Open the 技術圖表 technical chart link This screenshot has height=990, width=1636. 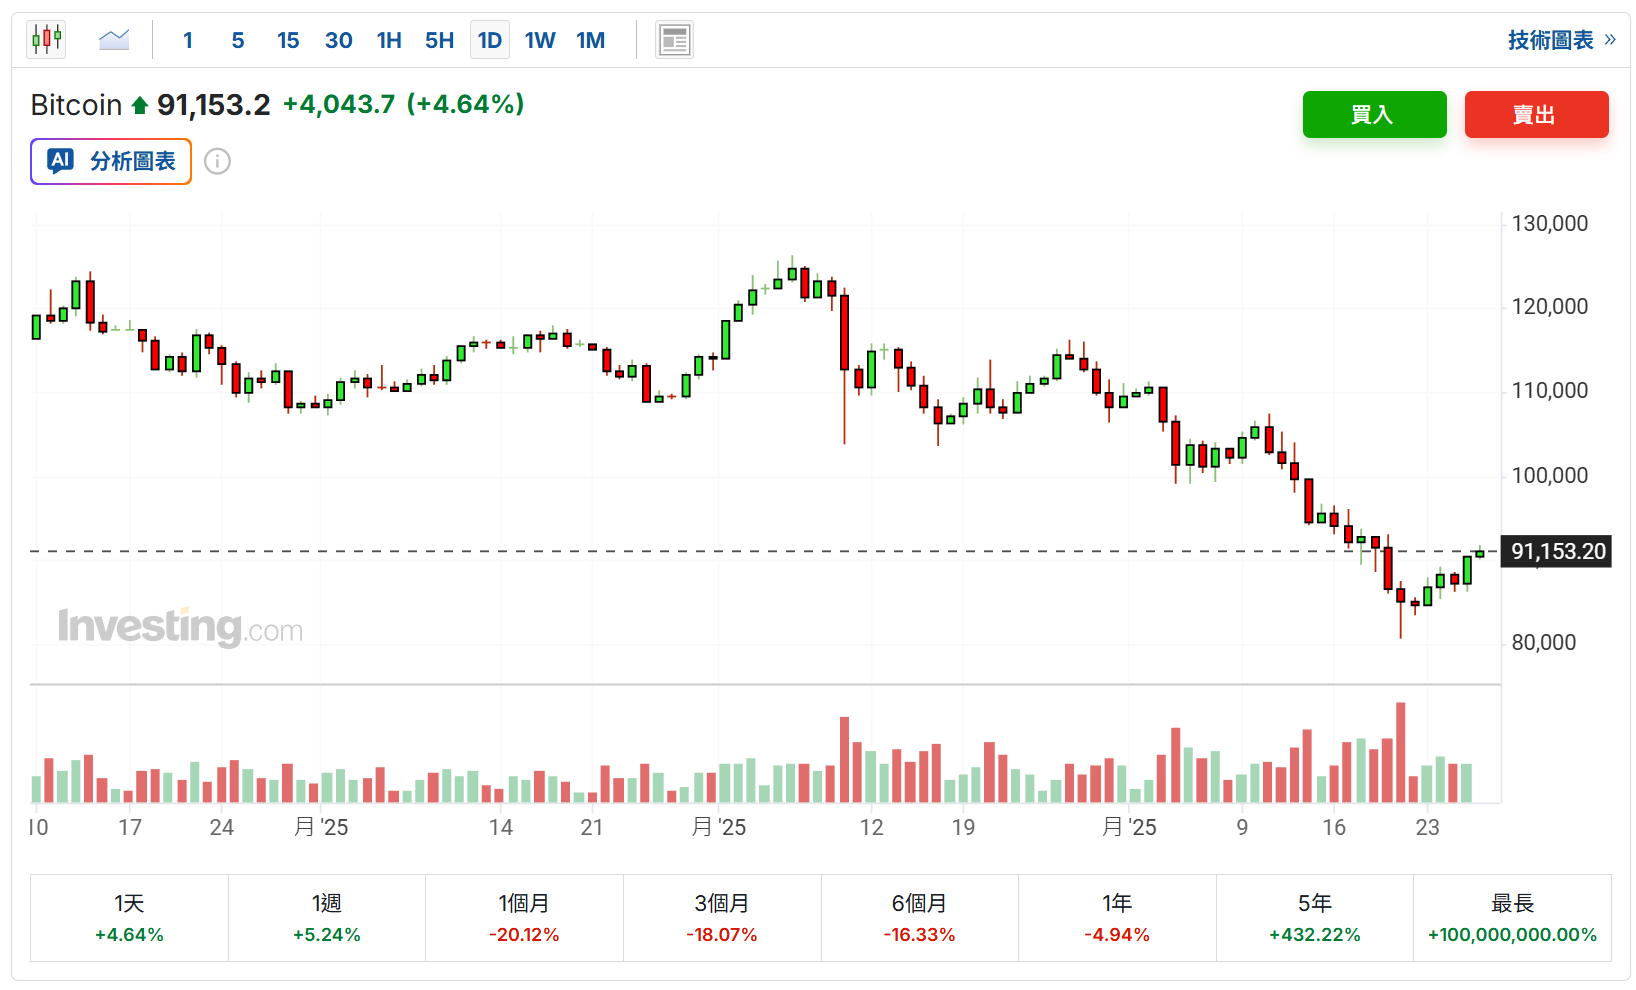coord(1550,40)
